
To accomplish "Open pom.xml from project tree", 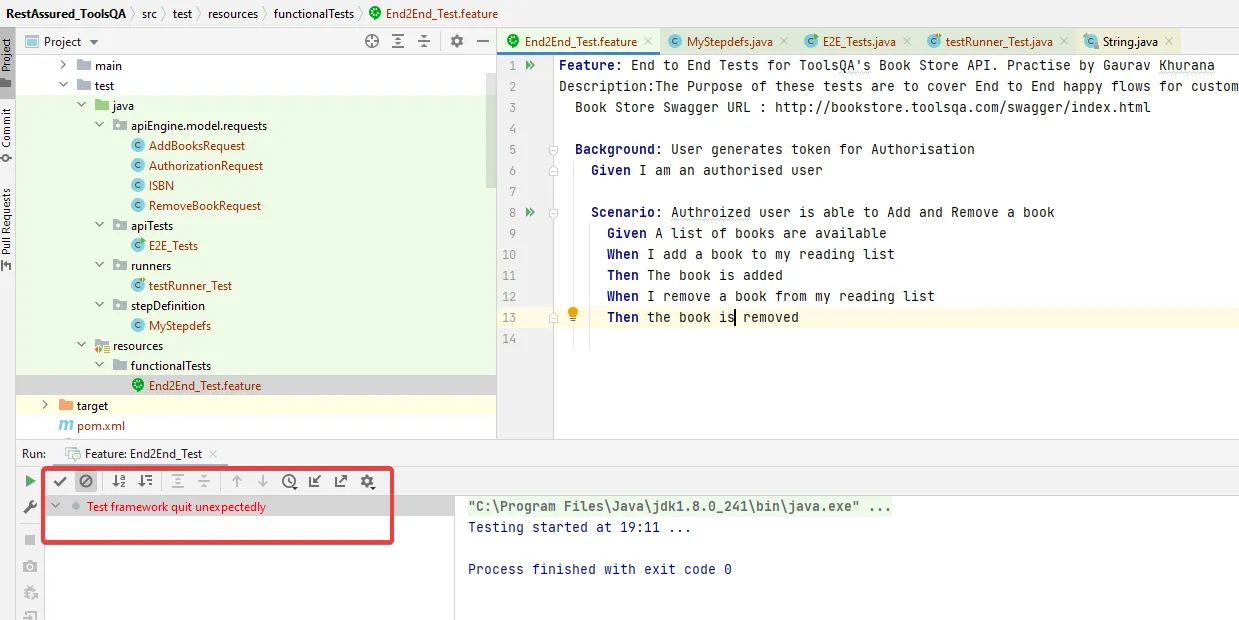I will pyautogui.click(x=100, y=426).
